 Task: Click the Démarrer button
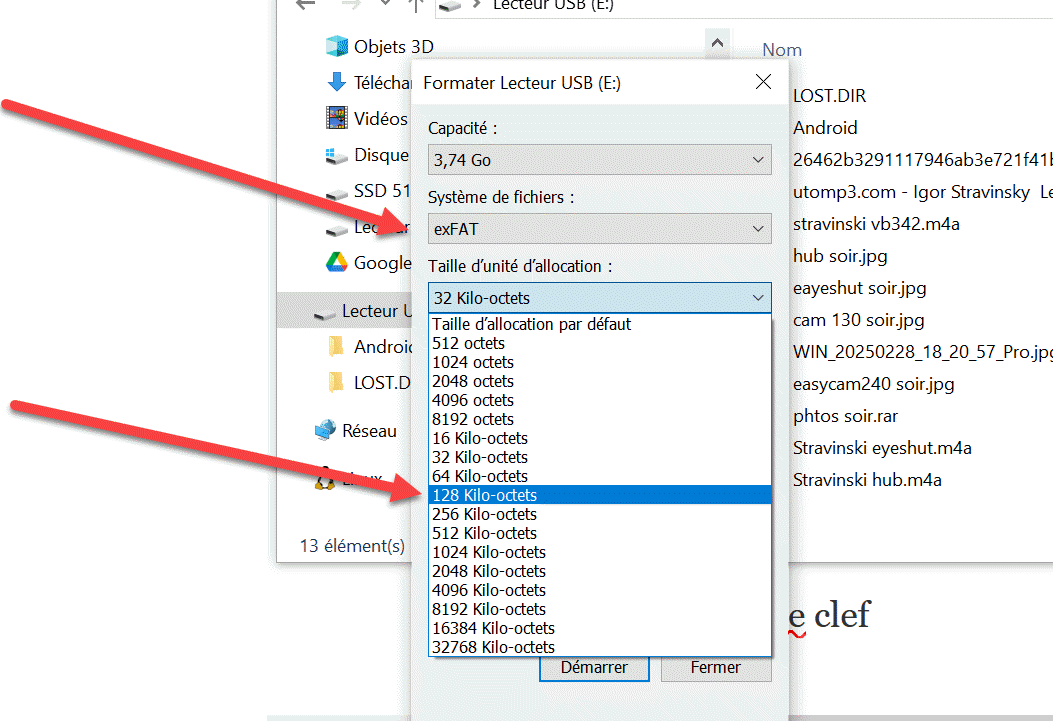coord(594,668)
